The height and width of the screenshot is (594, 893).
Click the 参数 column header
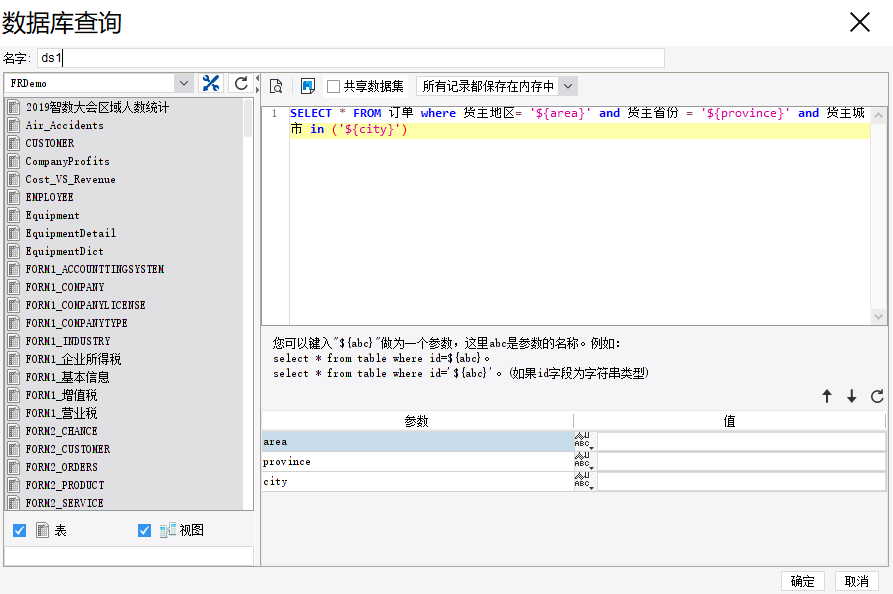[417, 421]
